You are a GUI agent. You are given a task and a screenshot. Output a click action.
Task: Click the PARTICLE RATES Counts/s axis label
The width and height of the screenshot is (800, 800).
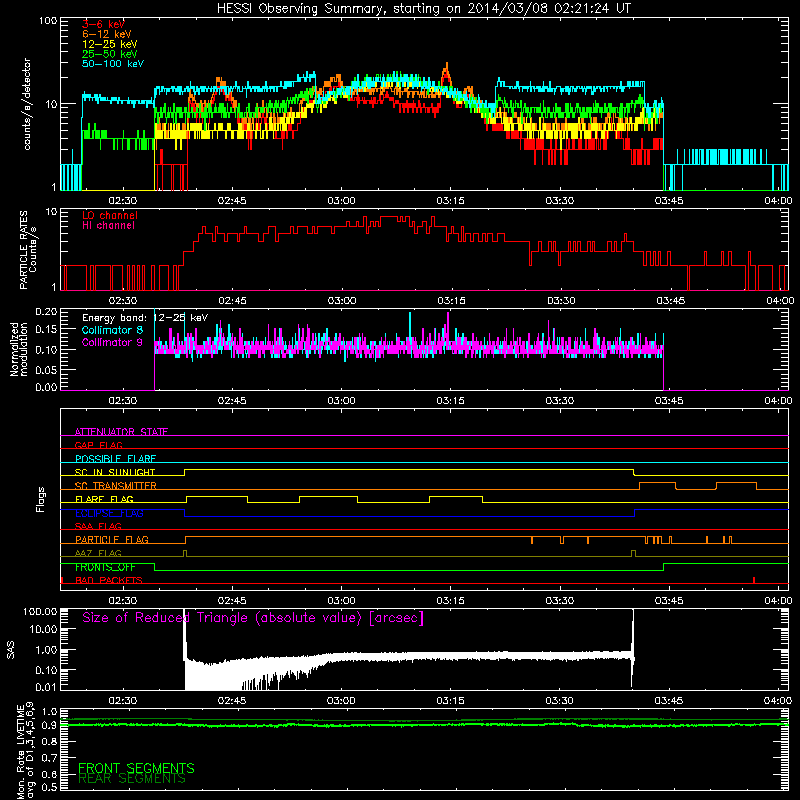(28, 250)
